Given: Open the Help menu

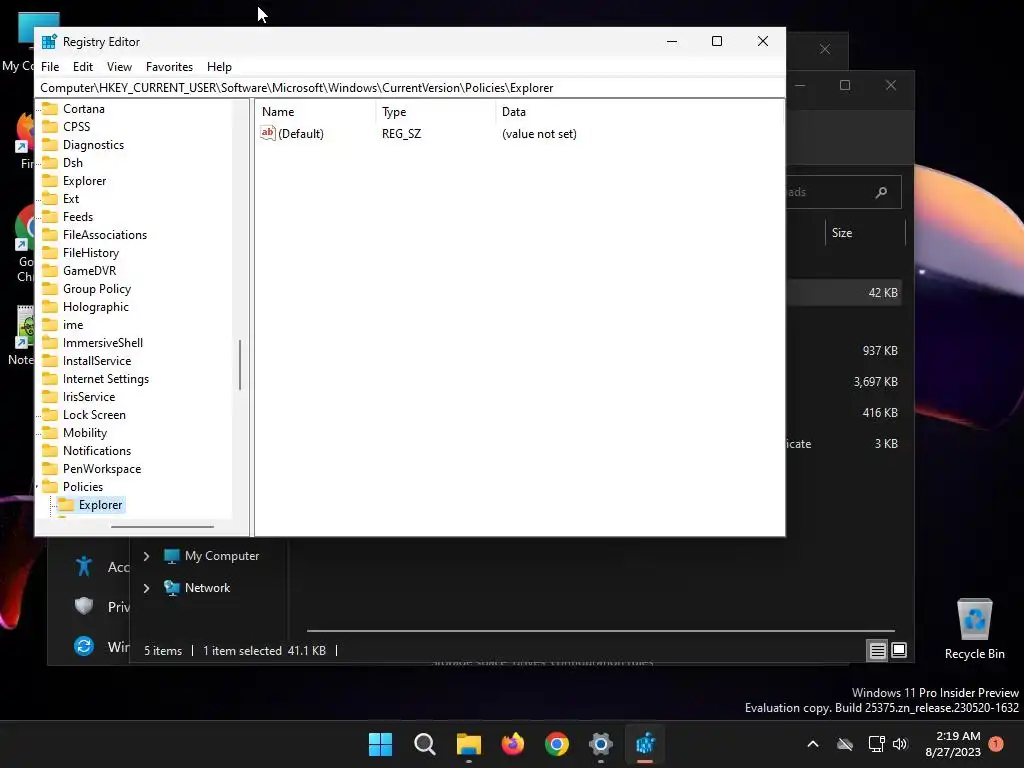Looking at the screenshot, I should (x=219, y=67).
